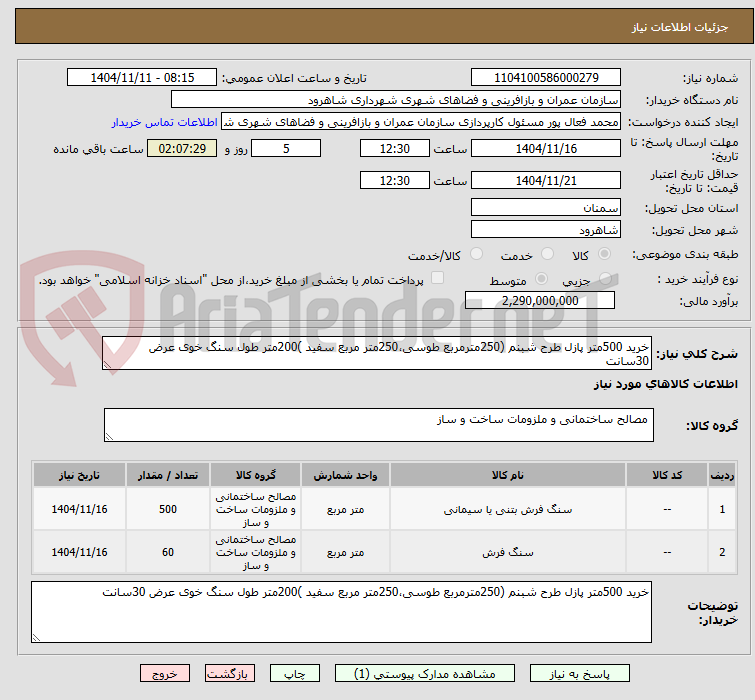Click the خروج exit button
The width and height of the screenshot is (755, 700).
(165, 673)
